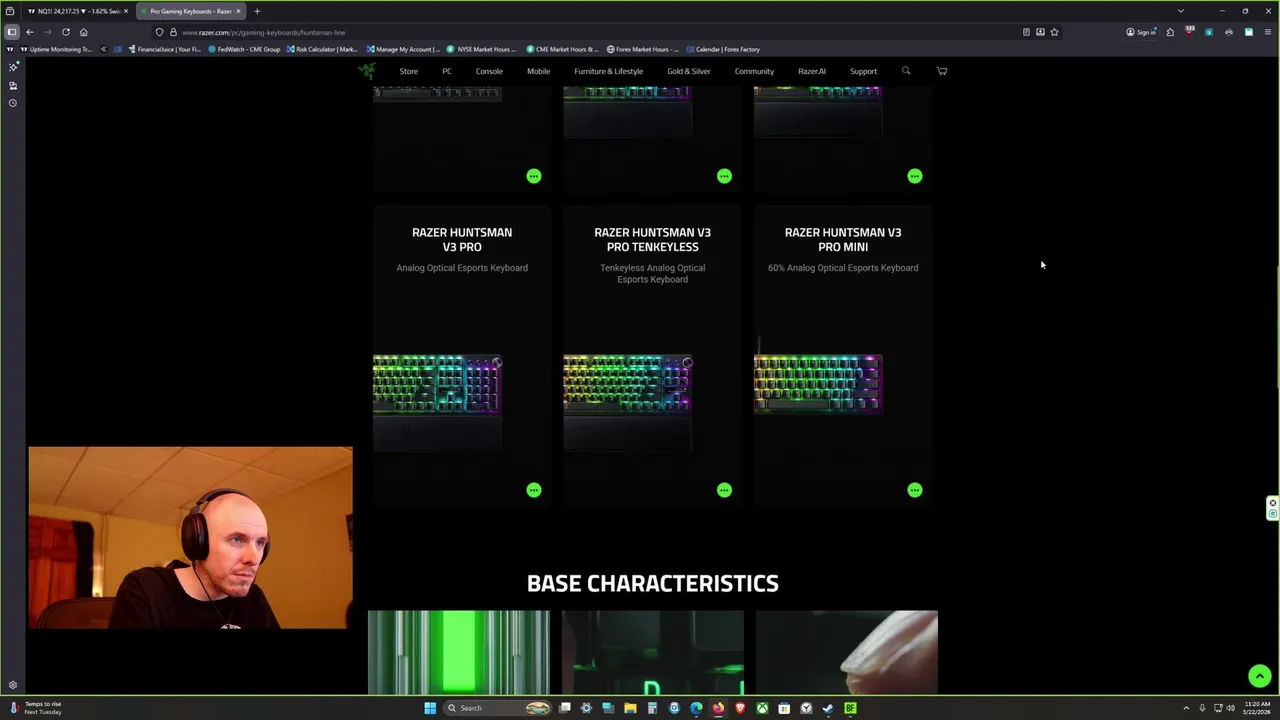The width and height of the screenshot is (1280, 720).
Task: Click the 'Analog Optical Esports Keyboard' description text
Action: [462, 267]
